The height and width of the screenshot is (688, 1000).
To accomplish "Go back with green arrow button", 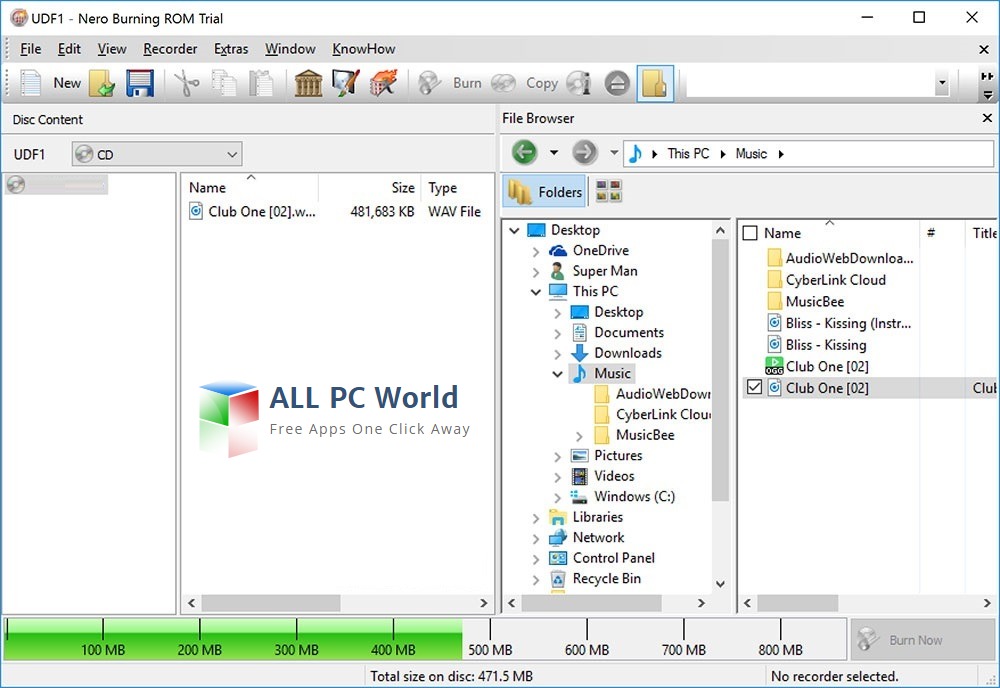I will [524, 152].
